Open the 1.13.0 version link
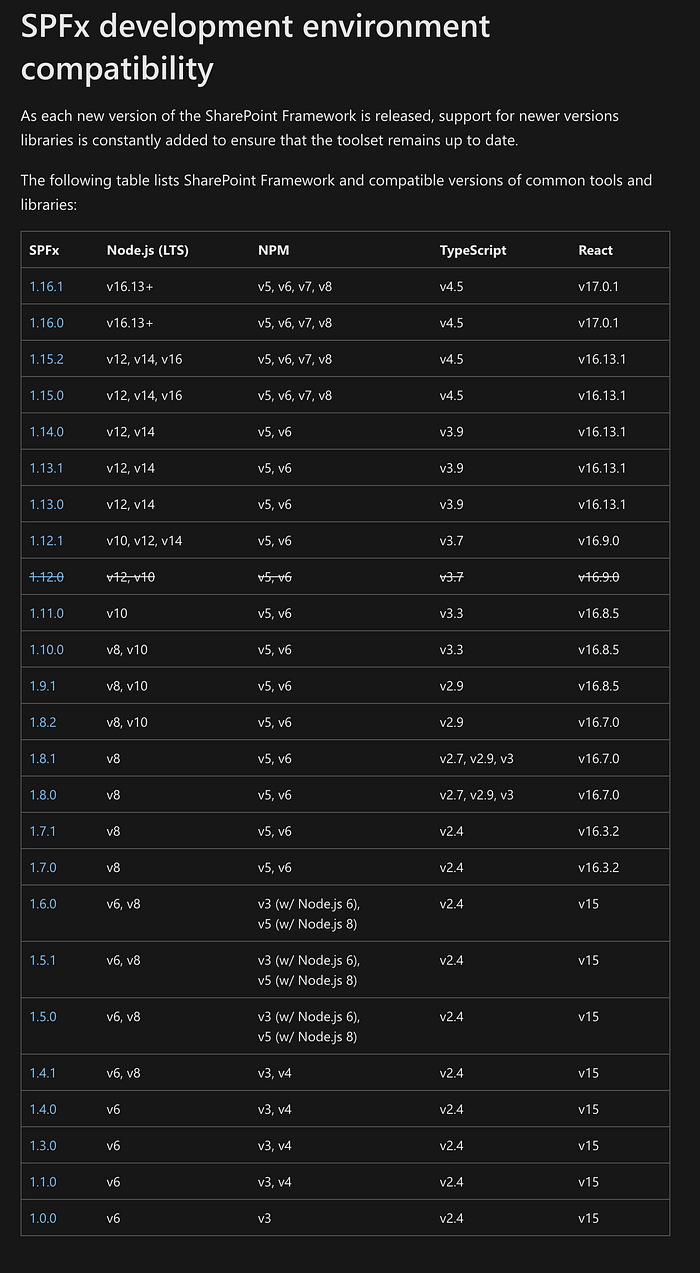The image size is (700, 1273). click(46, 504)
